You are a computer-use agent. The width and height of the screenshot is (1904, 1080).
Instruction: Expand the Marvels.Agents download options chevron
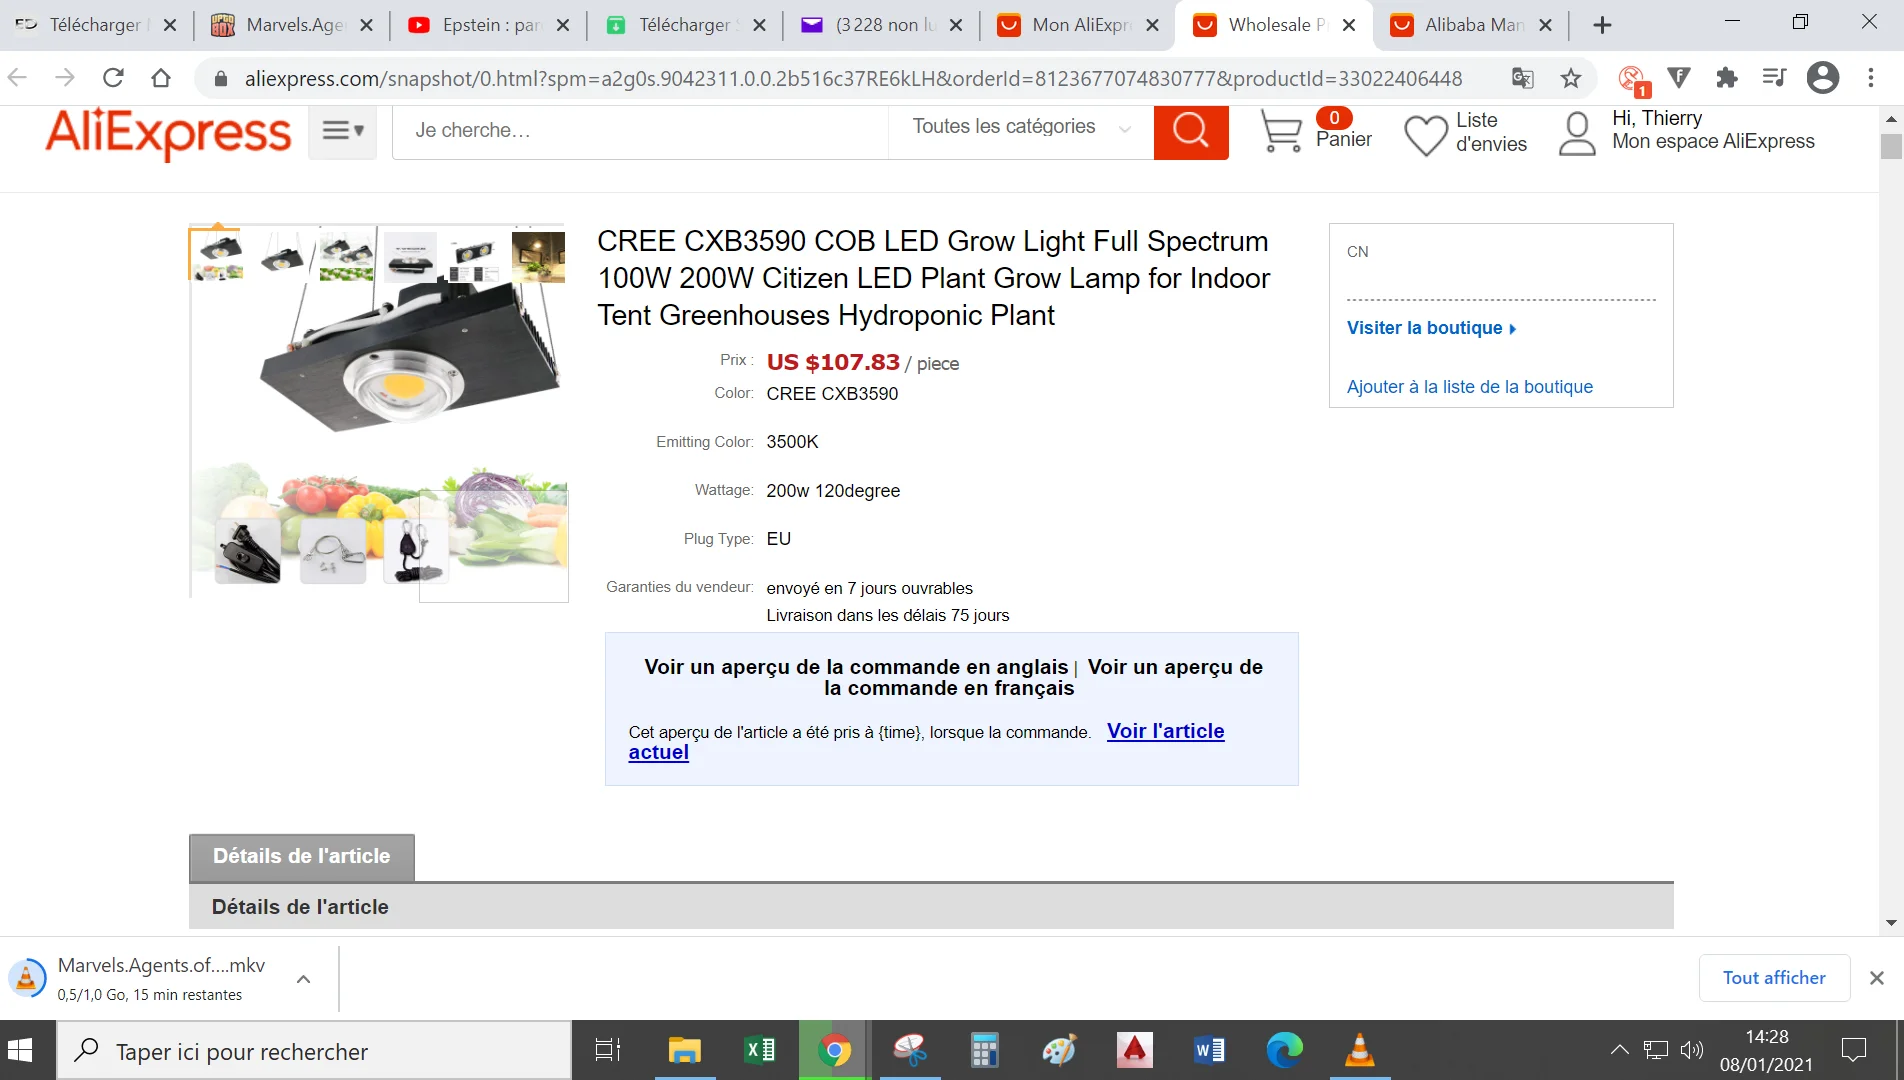[x=304, y=979]
